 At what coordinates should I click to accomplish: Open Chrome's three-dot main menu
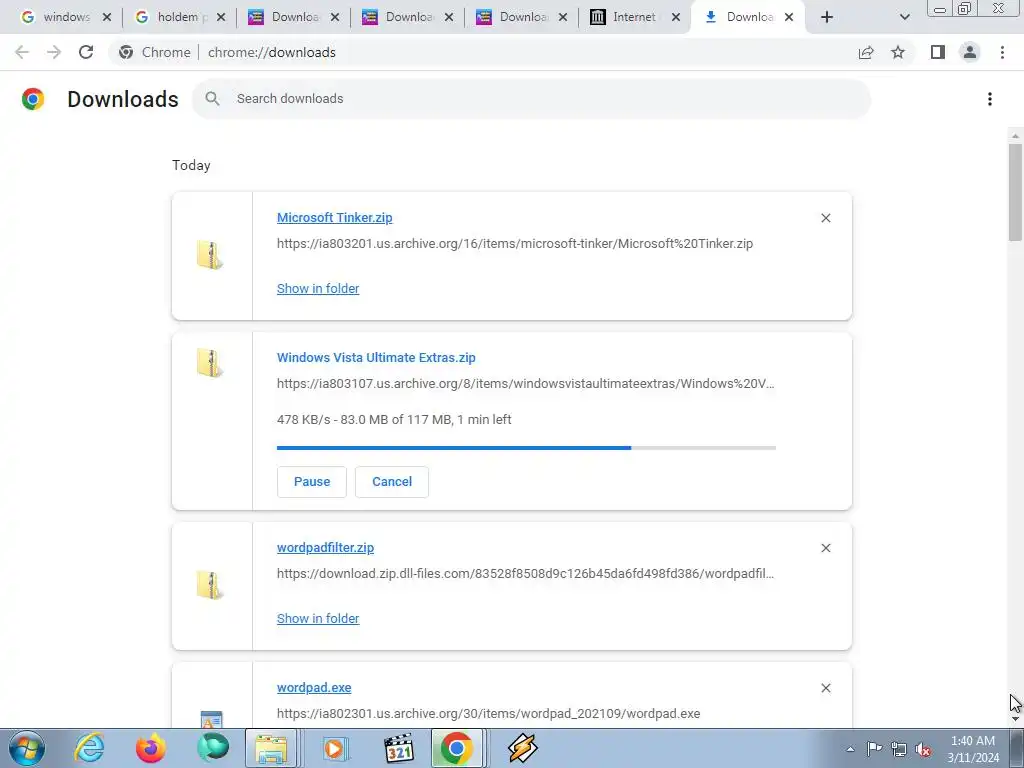tap(1002, 52)
